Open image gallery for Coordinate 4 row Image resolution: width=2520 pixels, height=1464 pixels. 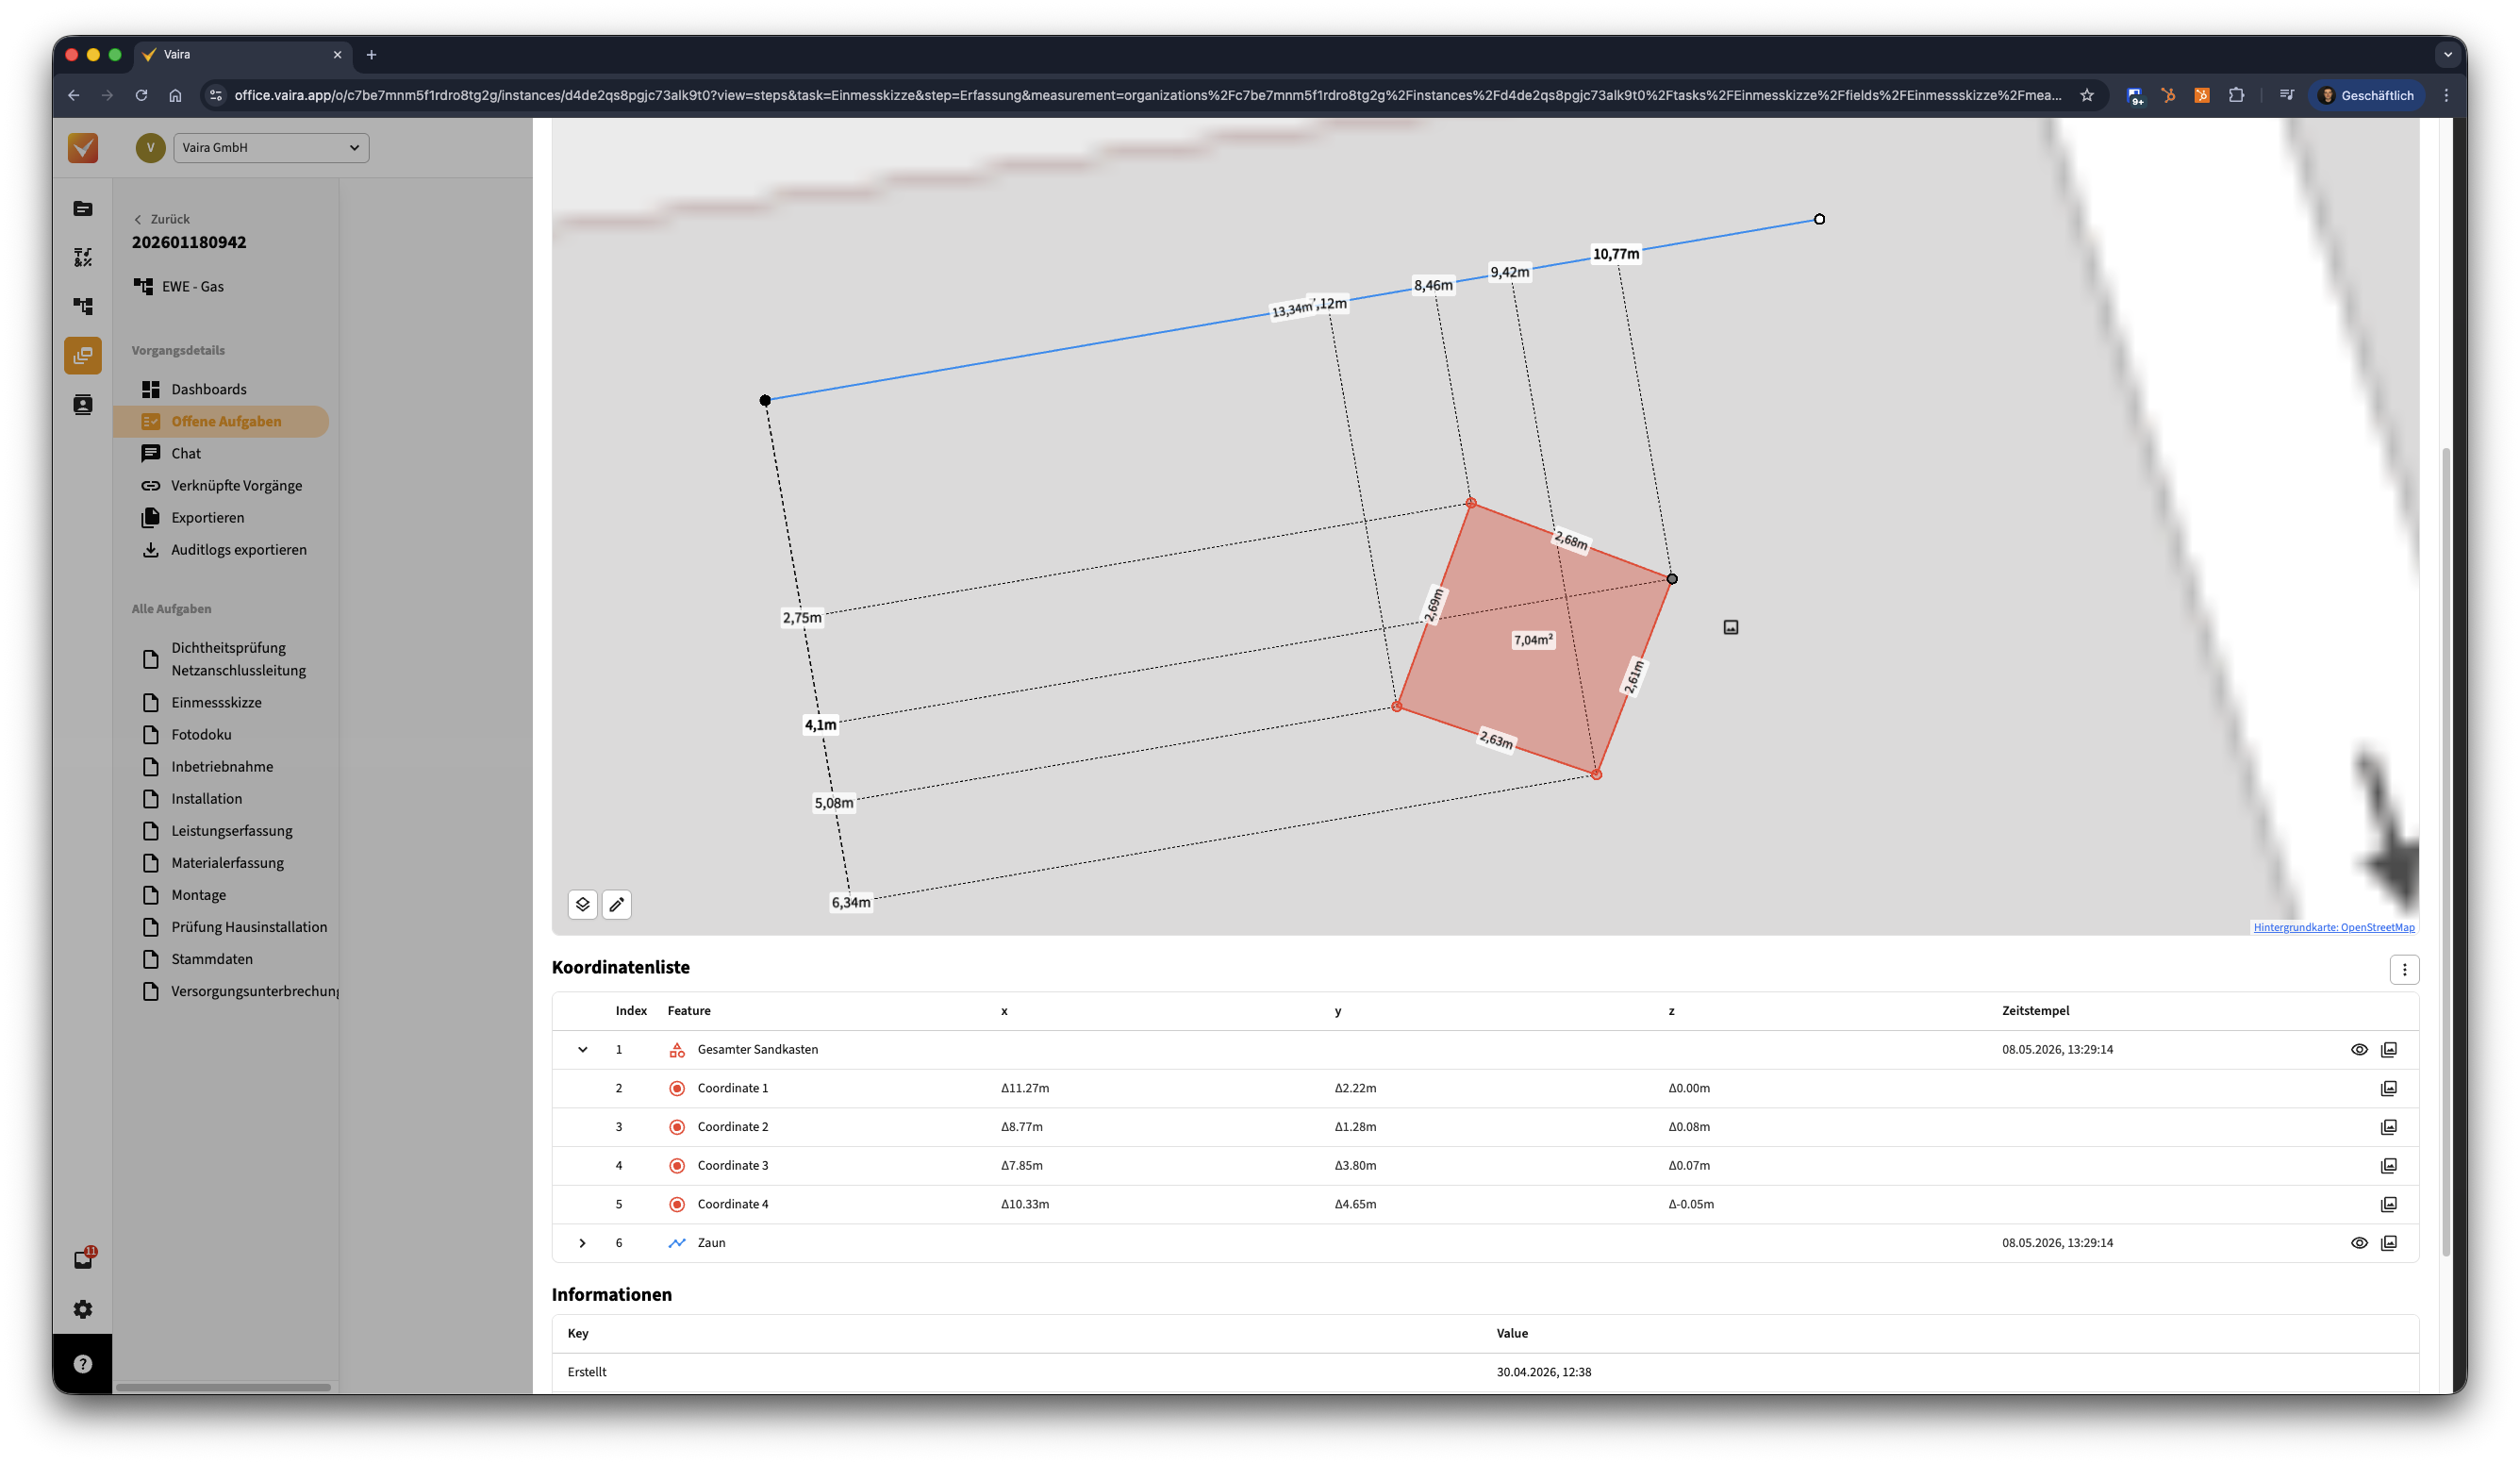point(2389,1204)
